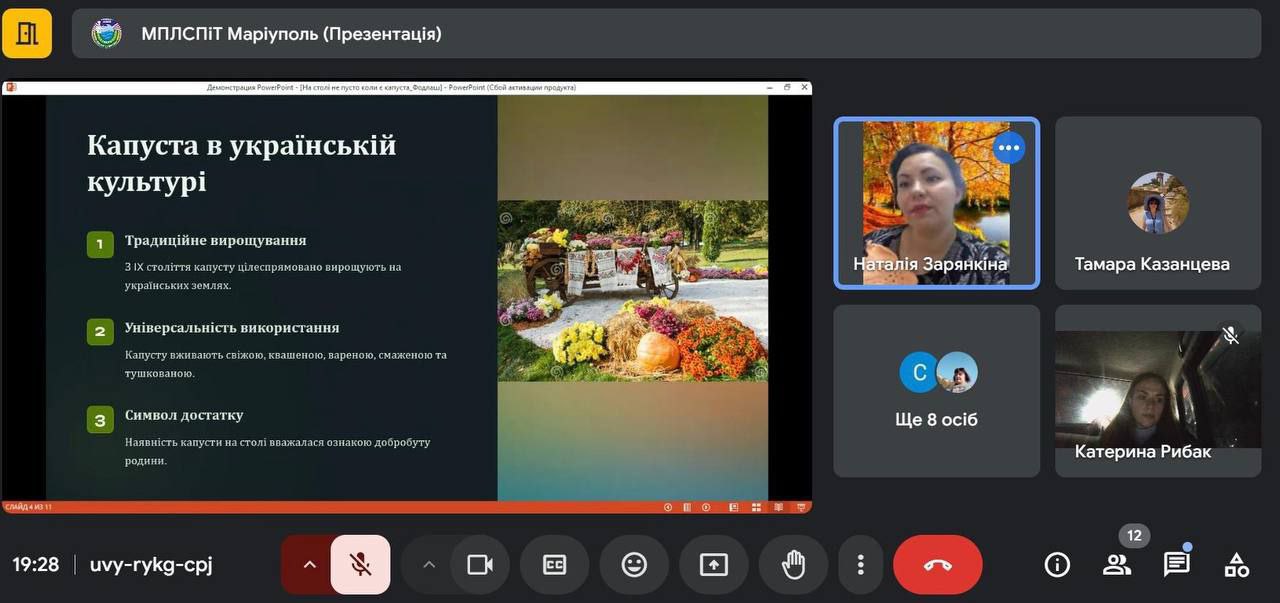Unmute the microphone
This screenshot has height=603, width=1280.
coord(361,565)
